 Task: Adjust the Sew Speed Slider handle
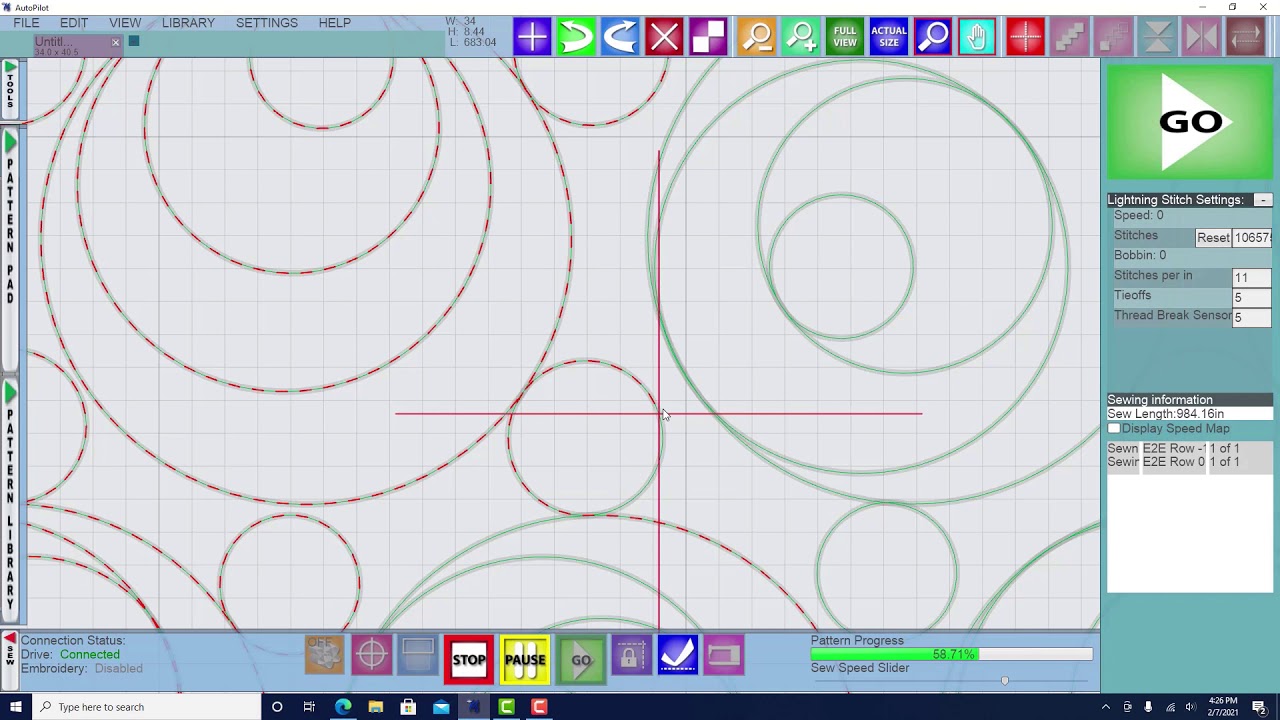point(1005,681)
